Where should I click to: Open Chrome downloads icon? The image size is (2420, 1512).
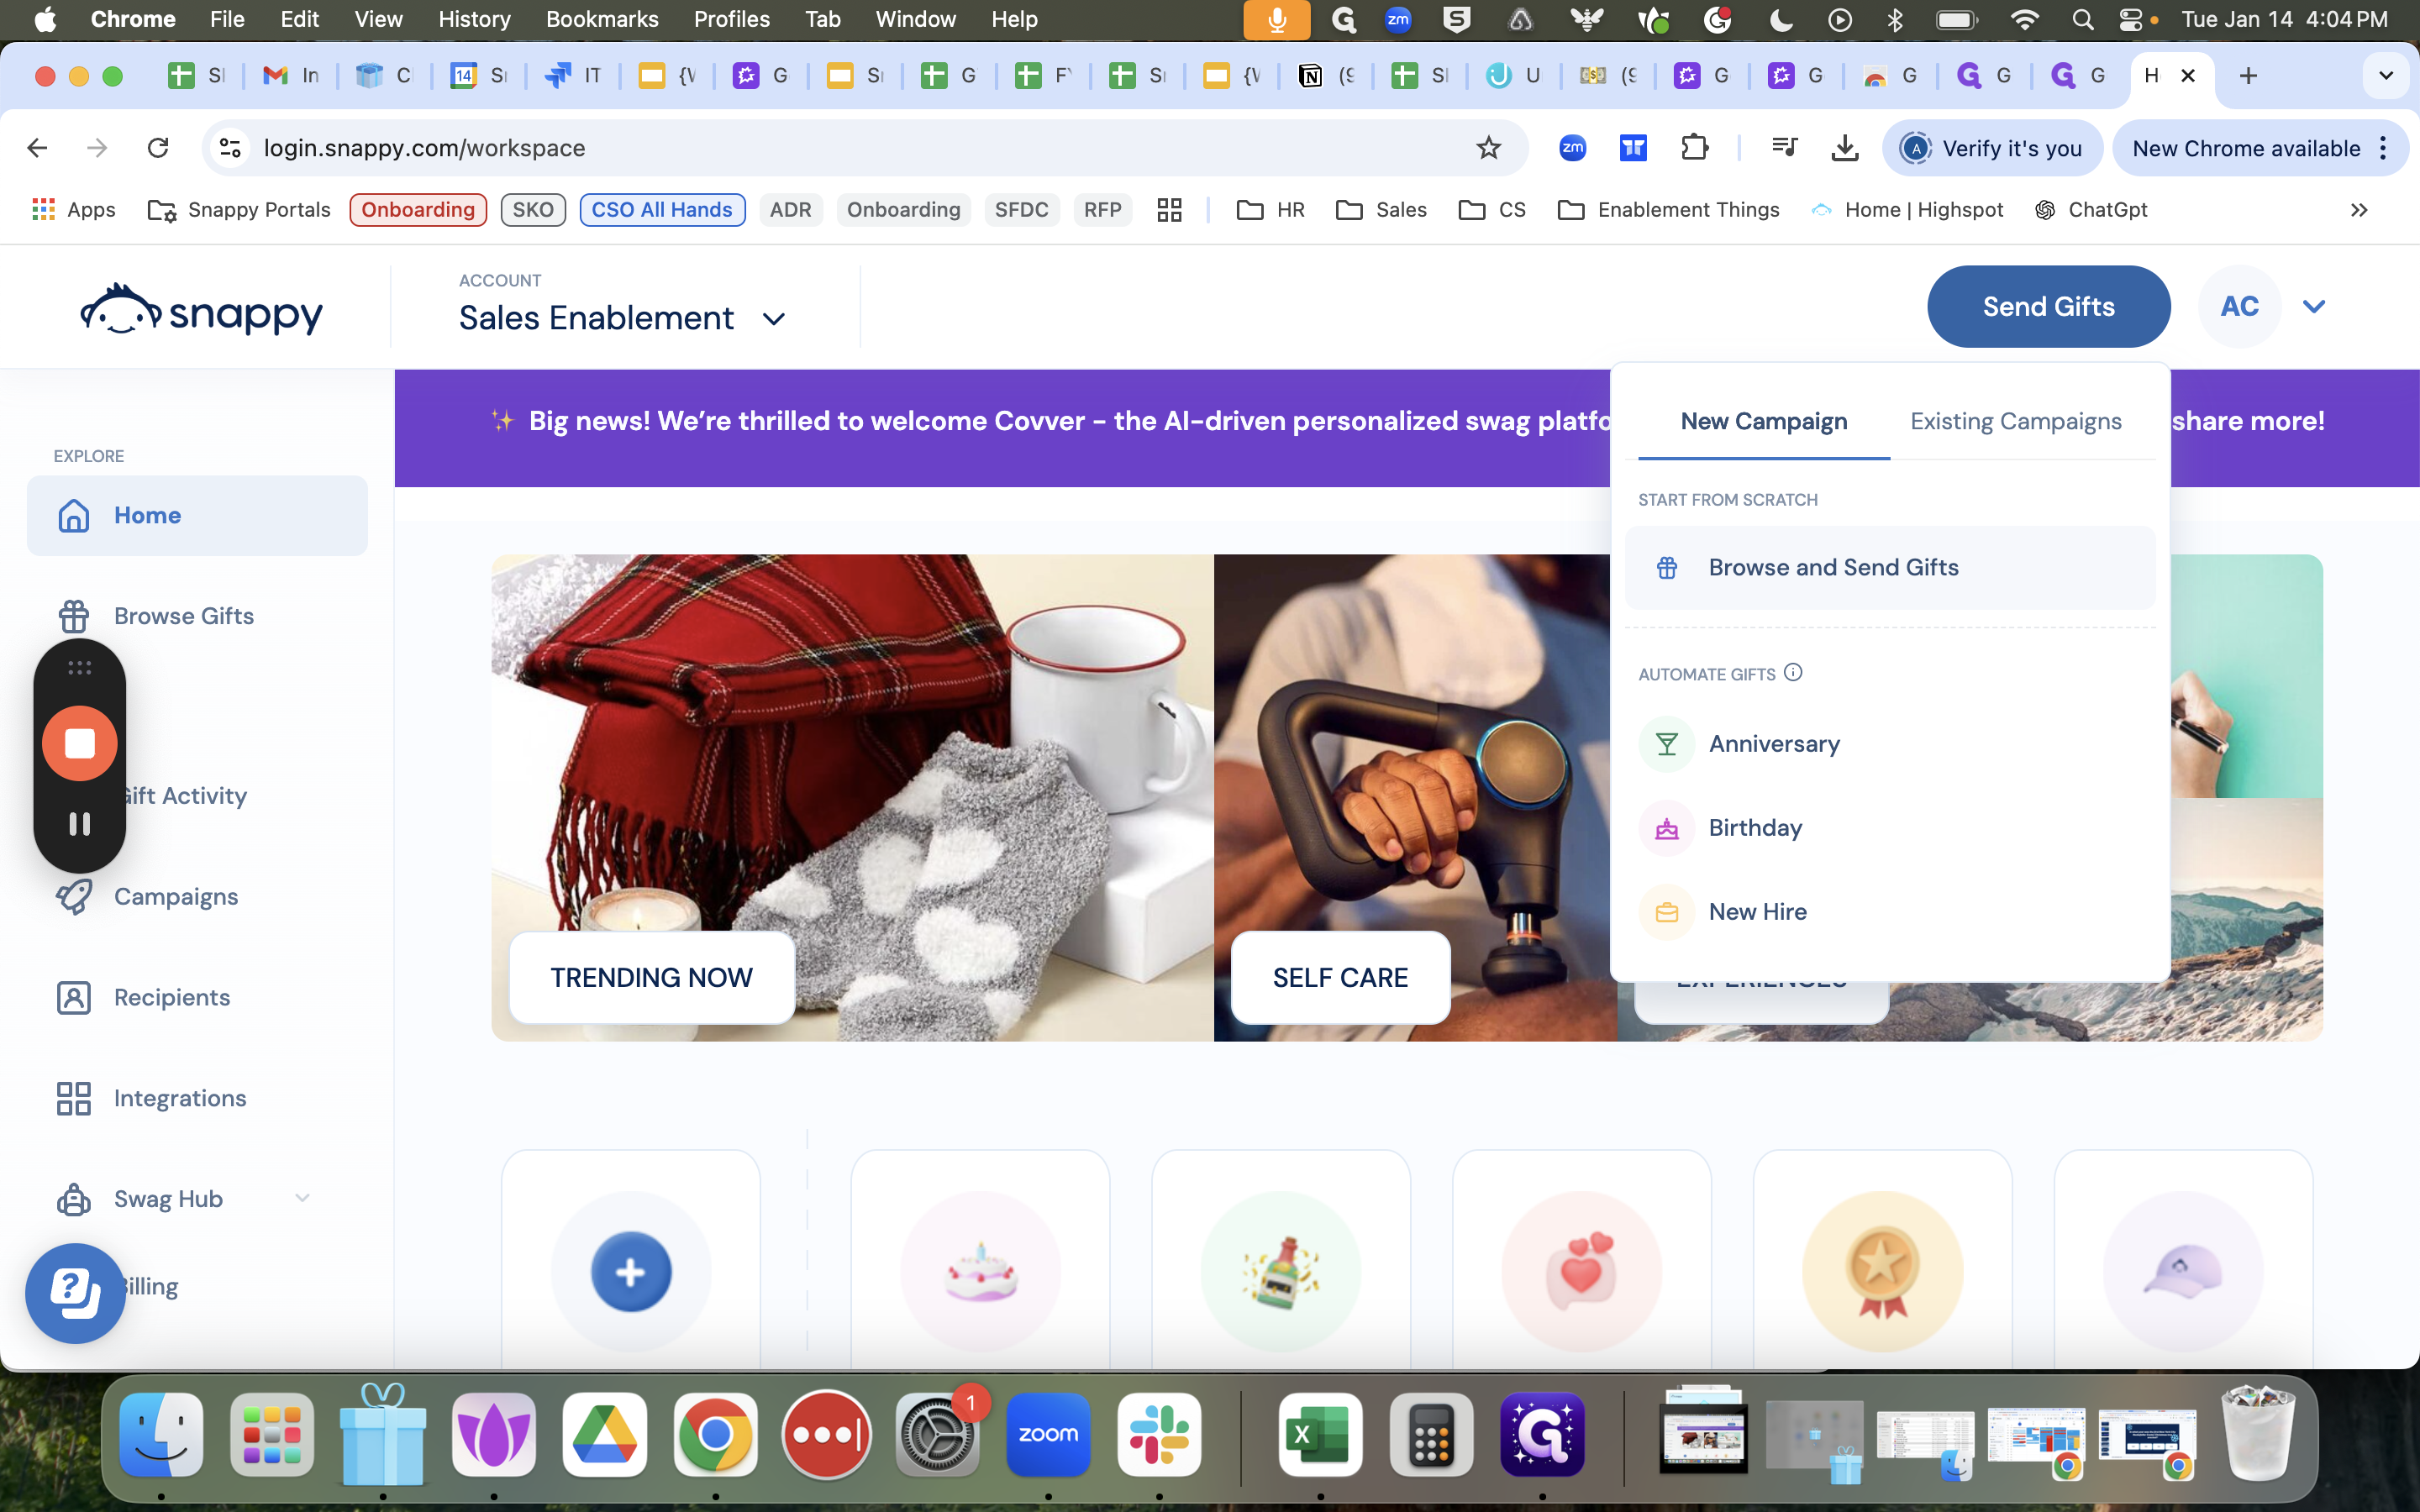point(1845,148)
